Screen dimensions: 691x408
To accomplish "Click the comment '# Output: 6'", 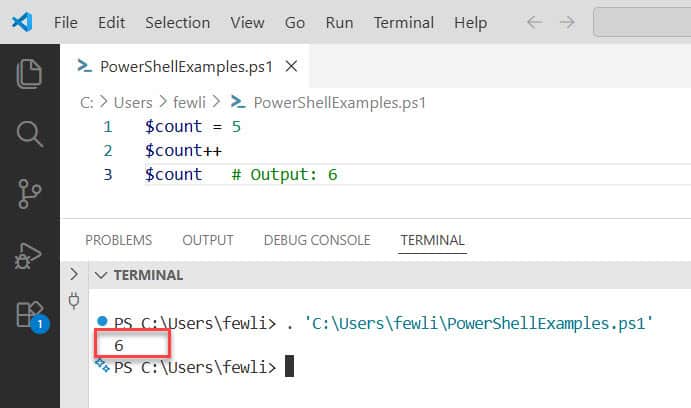I will [284, 174].
